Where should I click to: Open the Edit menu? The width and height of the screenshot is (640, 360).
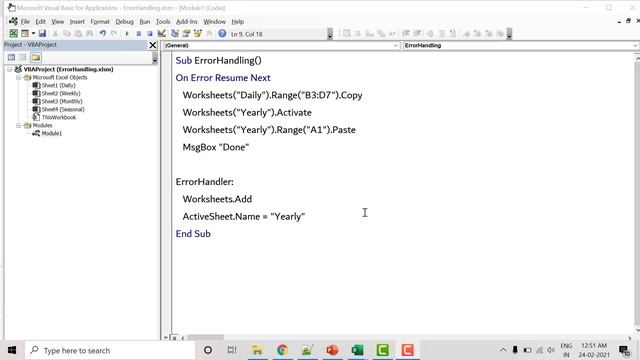tap(40, 22)
